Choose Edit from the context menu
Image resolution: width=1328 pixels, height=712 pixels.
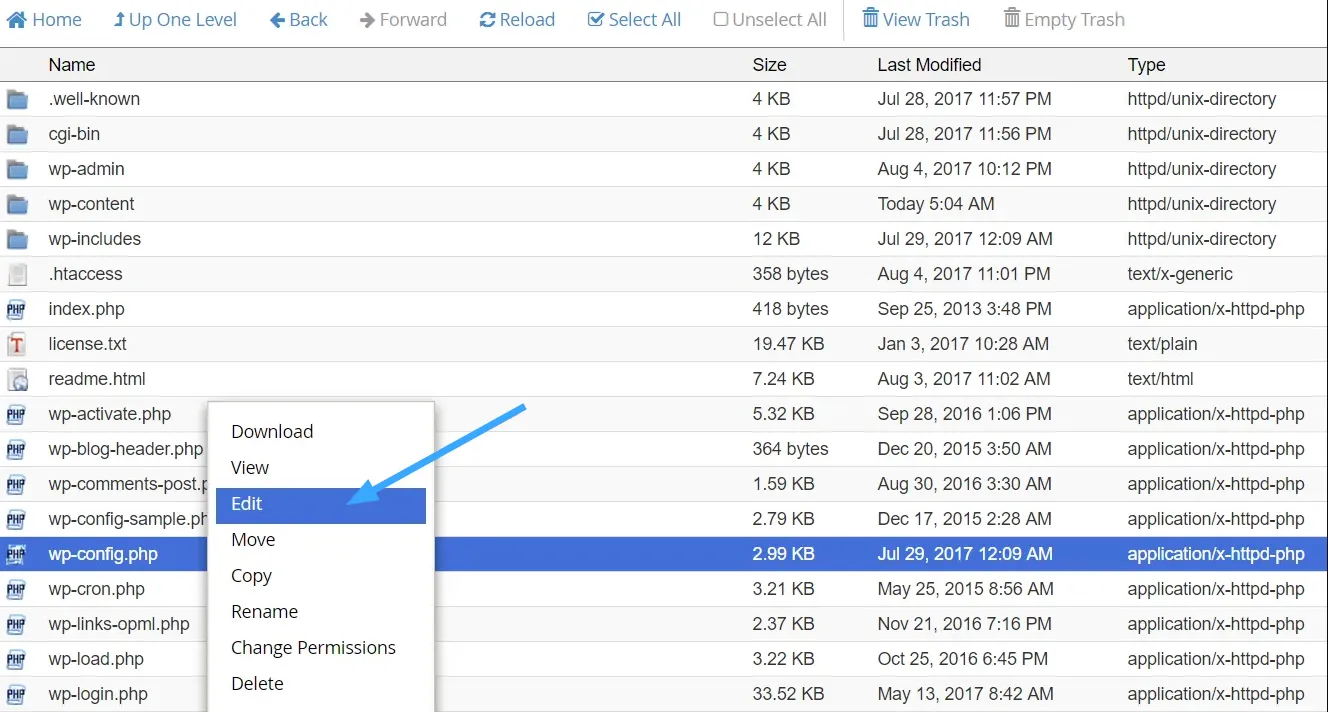247,504
